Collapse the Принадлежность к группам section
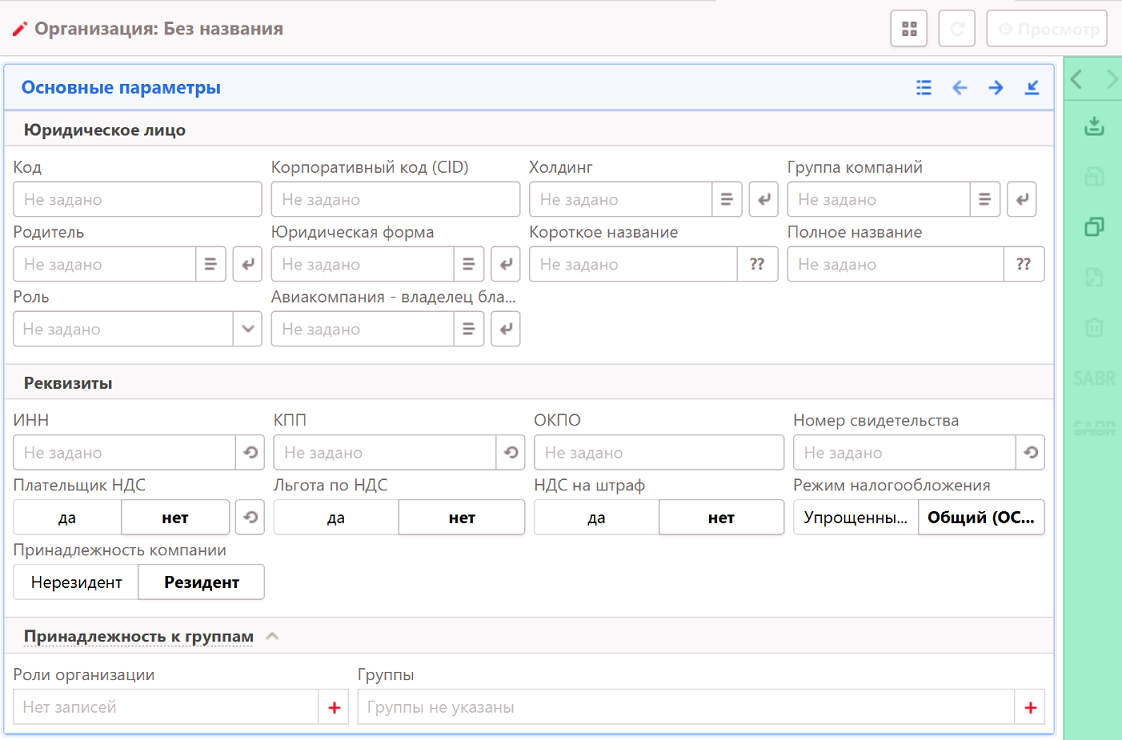 pos(273,636)
